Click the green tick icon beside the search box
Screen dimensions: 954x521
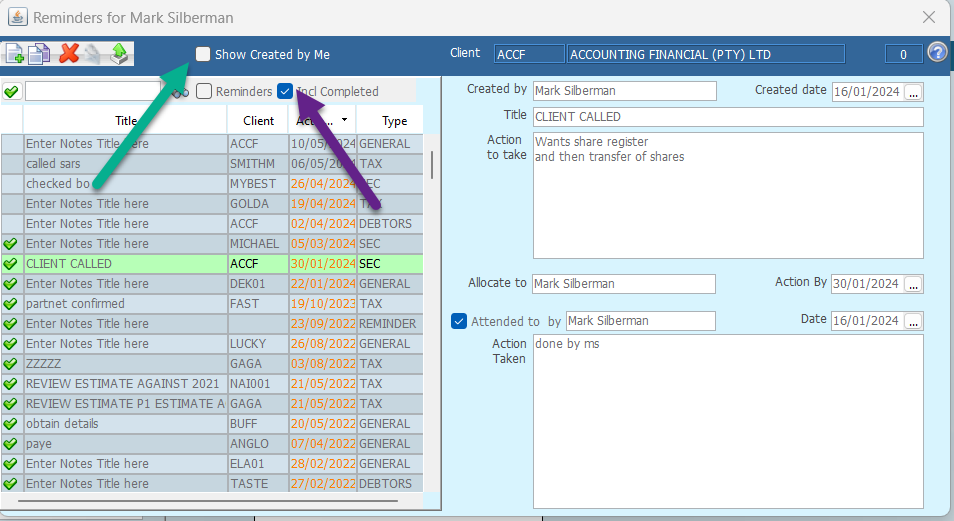tap(11, 92)
